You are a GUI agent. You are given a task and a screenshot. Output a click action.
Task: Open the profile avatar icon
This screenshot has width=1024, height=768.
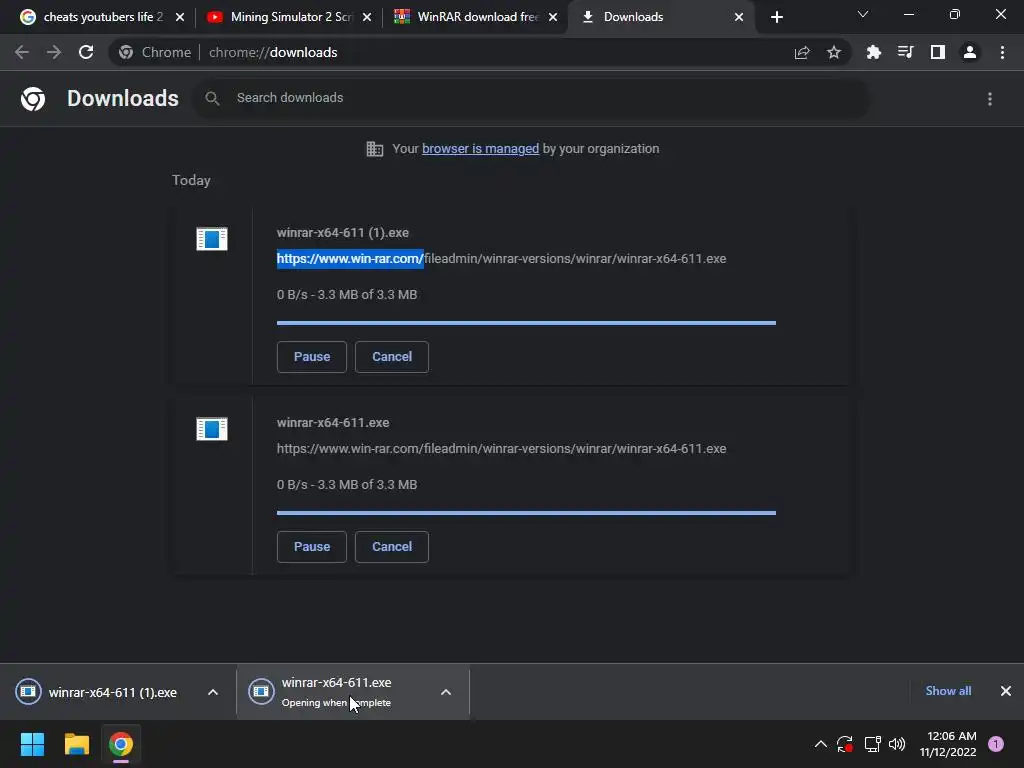click(x=970, y=52)
